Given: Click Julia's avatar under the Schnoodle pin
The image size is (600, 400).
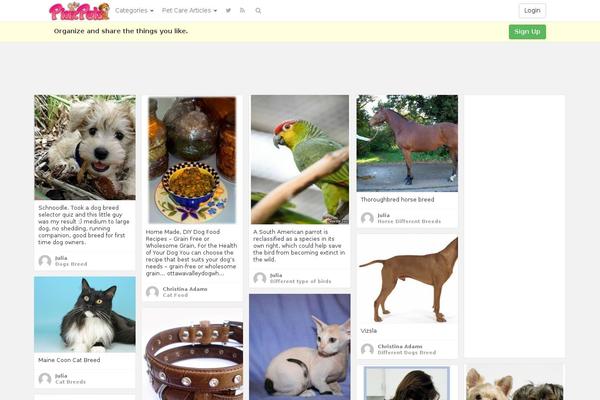Looking at the screenshot, I should point(45,261).
